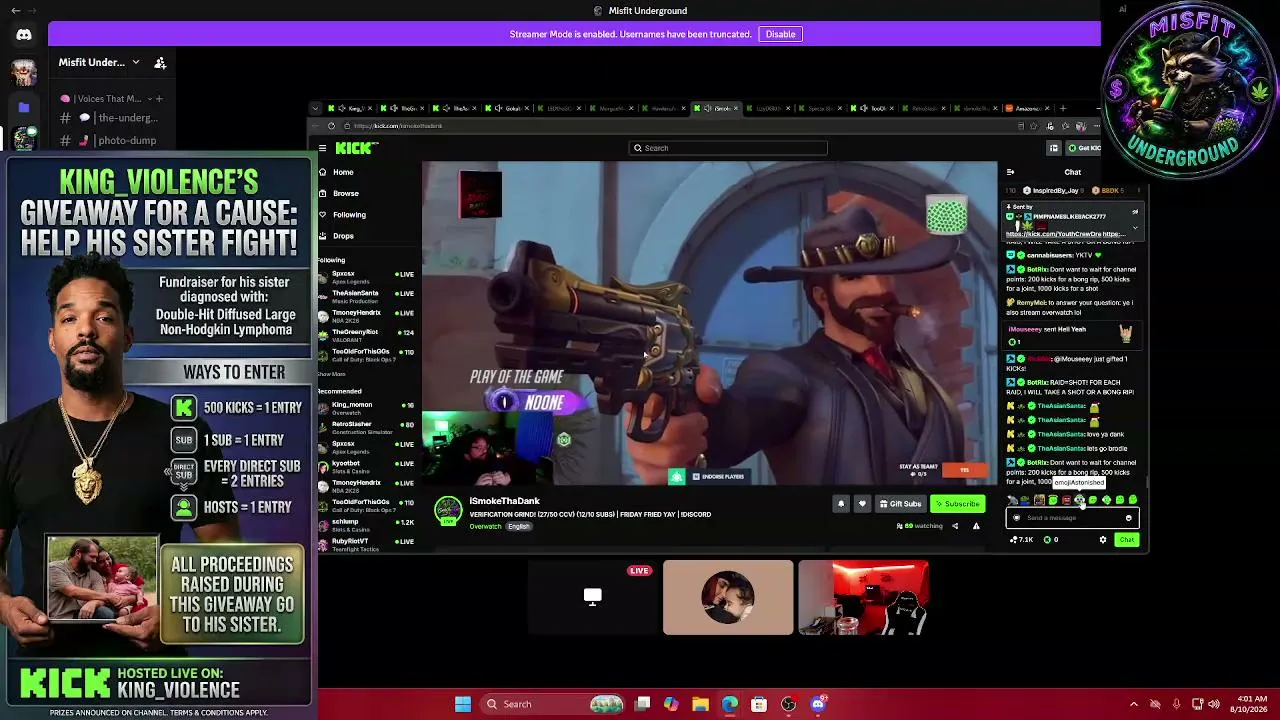Viewport: 1280px width, 720px height.
Task: Click the LIVE webcam participant tile
Action: (593, 598)
